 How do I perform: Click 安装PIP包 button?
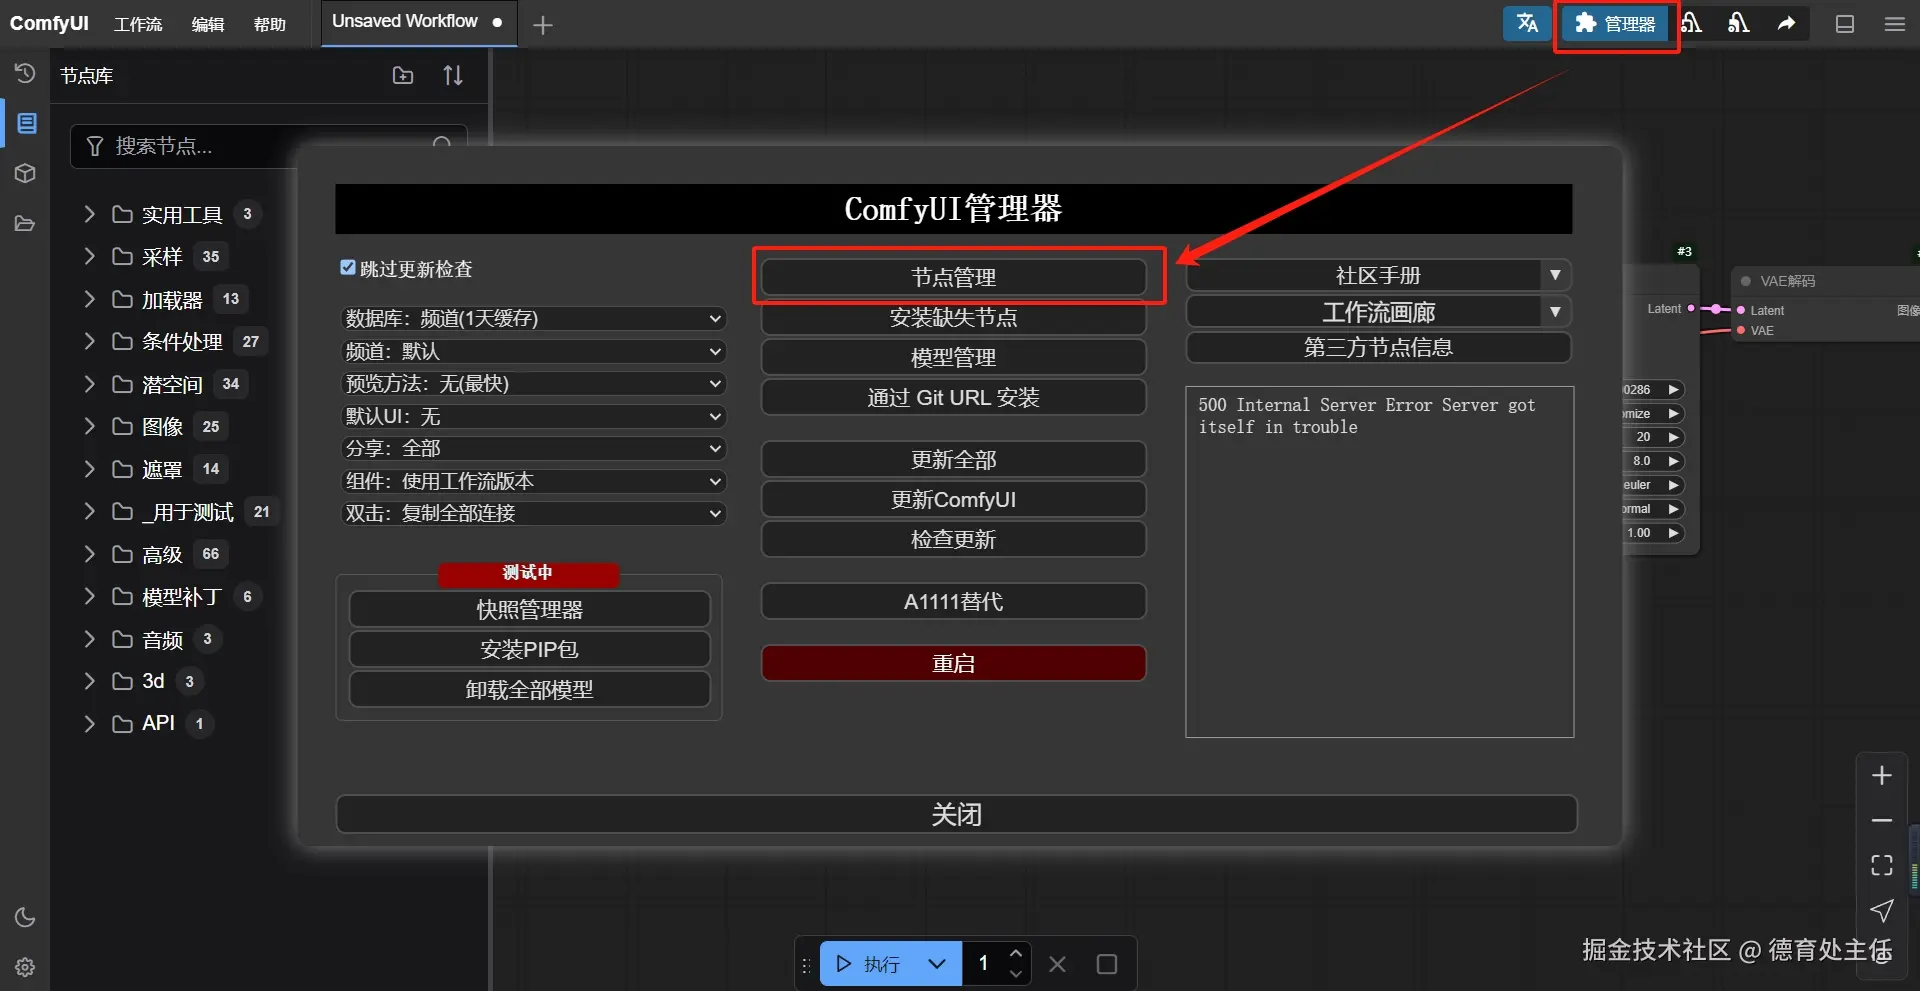[x=529, y=649]
